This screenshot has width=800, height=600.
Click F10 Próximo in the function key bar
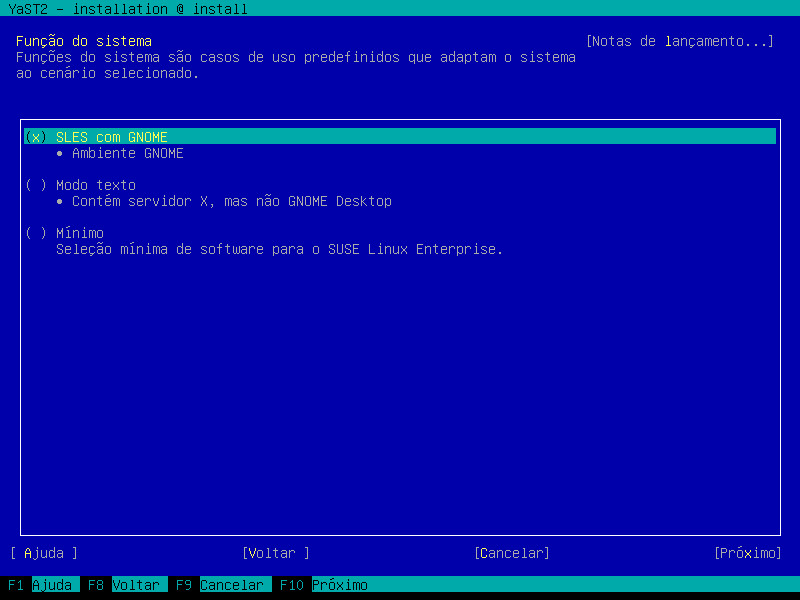coord(323,585)
